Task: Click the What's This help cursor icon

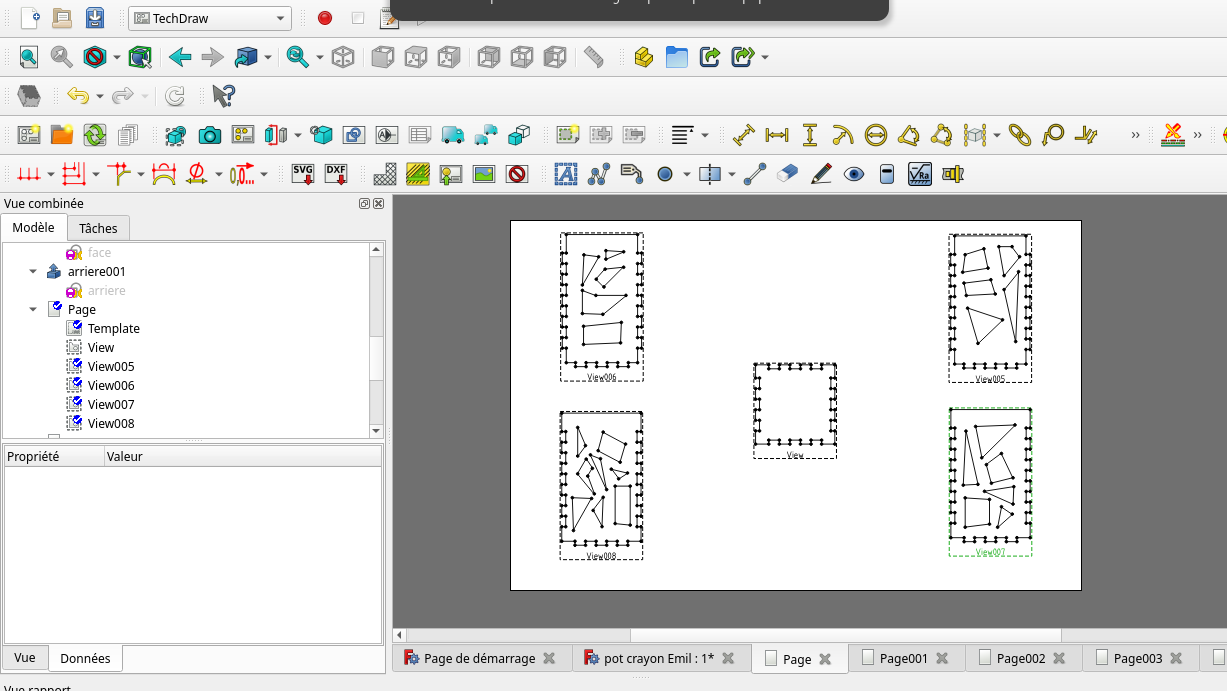Action: coord(224,96)
